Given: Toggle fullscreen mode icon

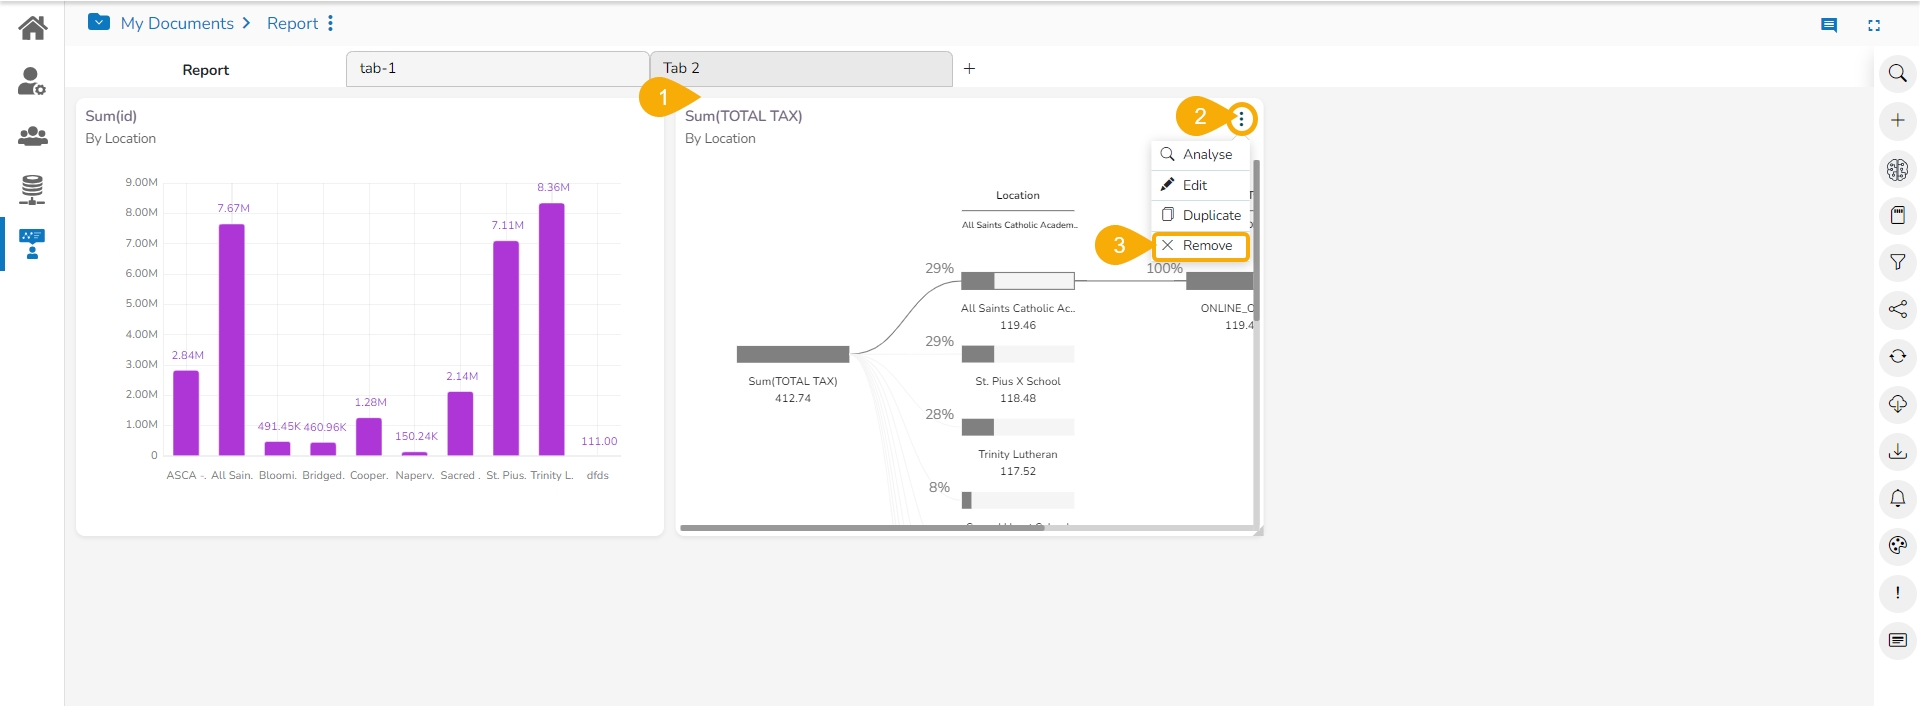Looking at the screenshot, I should 1874,26.
